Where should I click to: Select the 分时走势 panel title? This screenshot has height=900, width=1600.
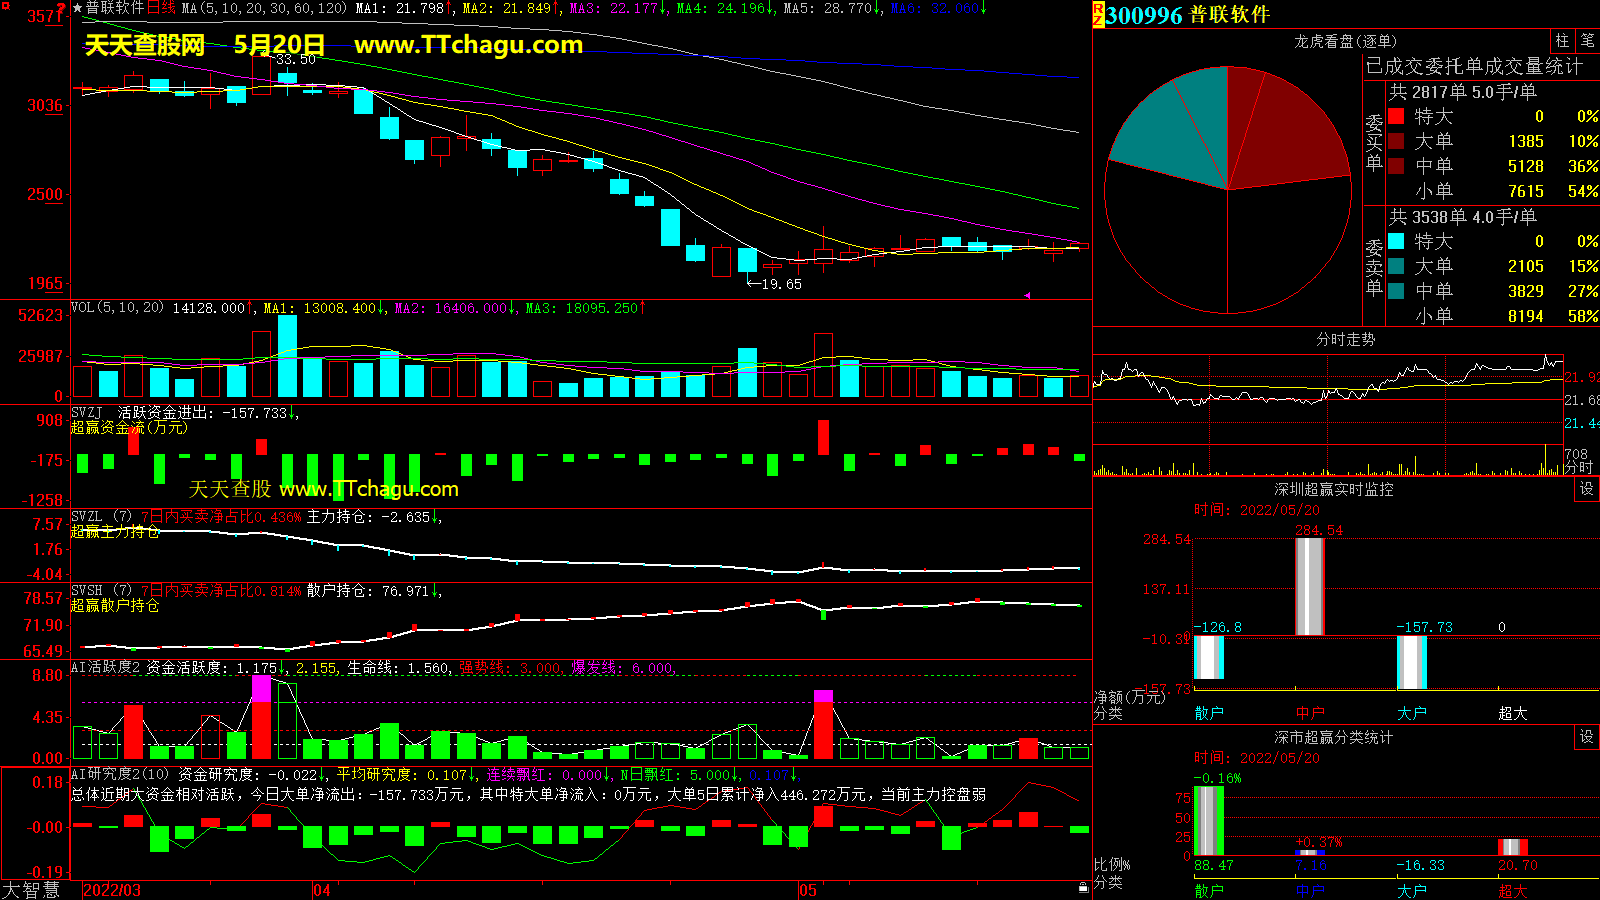pyautogui.click(x=1345, y=339)
